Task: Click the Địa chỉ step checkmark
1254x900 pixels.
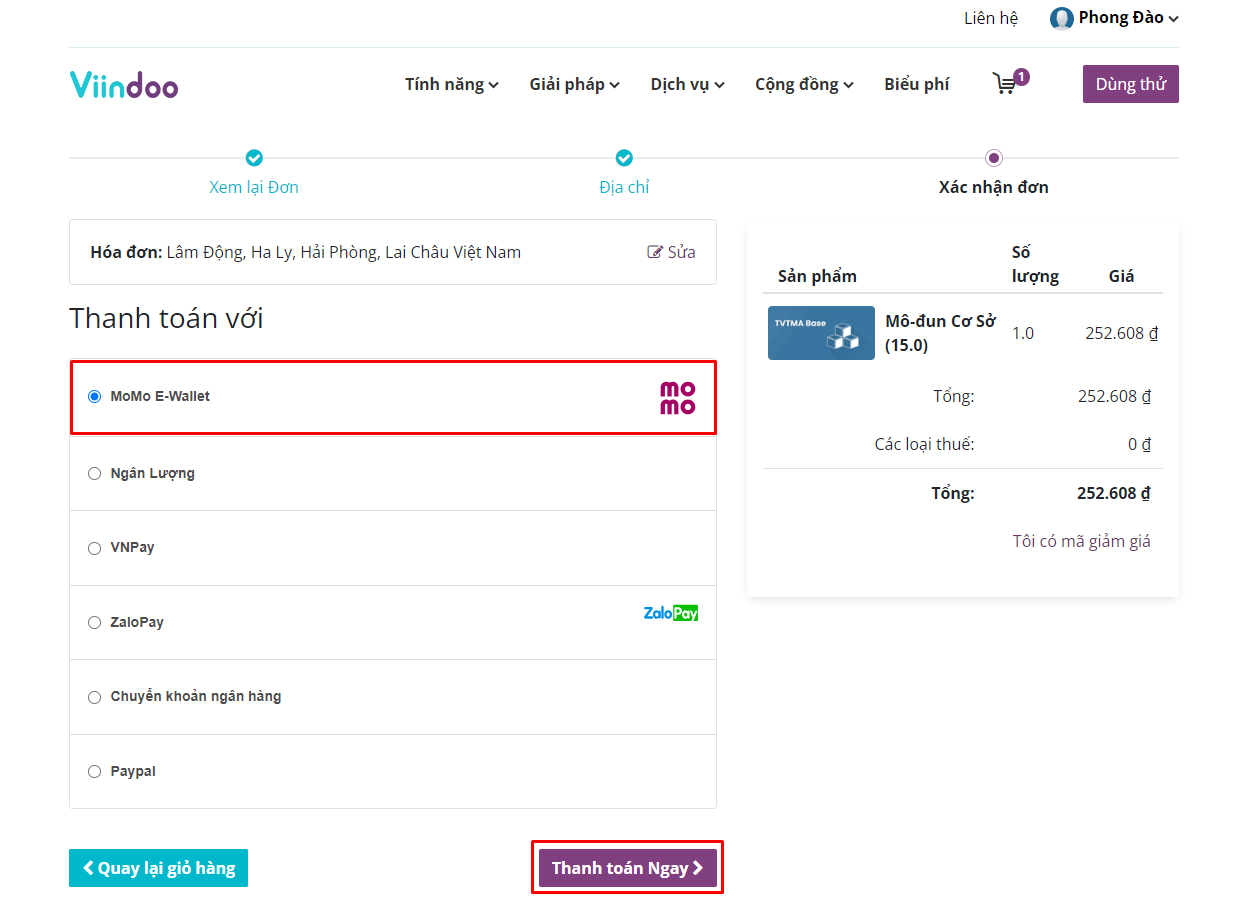Action: point(624,158)
